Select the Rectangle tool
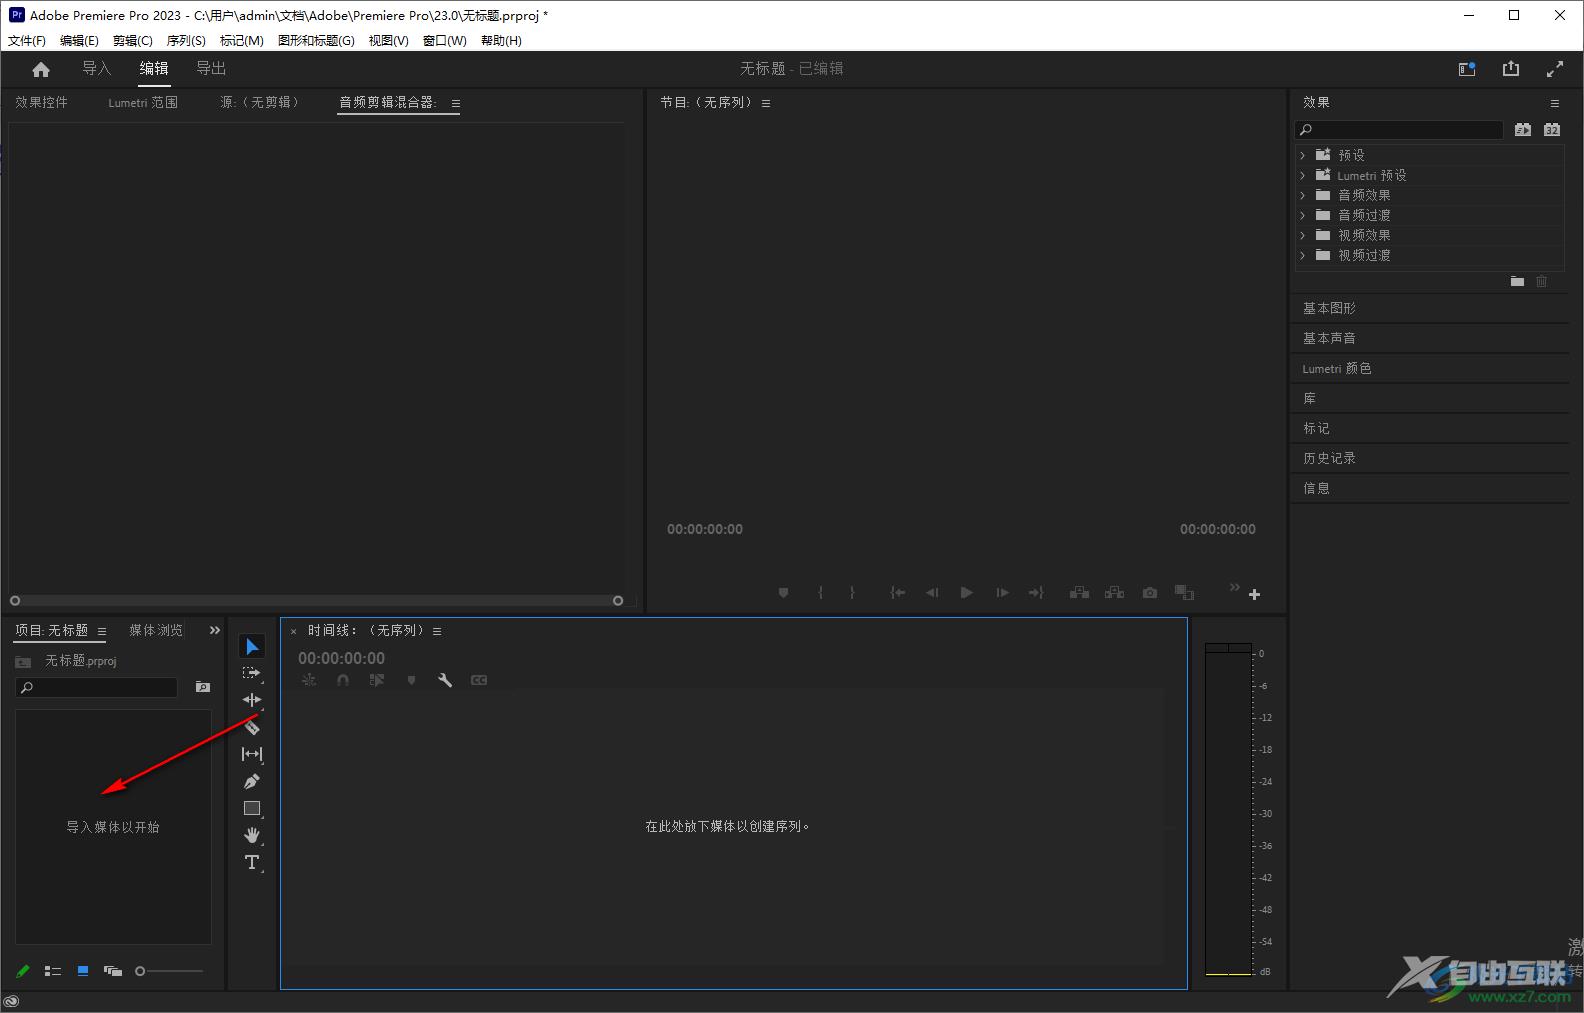Screen dimensions: 1584x1013 tap(252, 808)
